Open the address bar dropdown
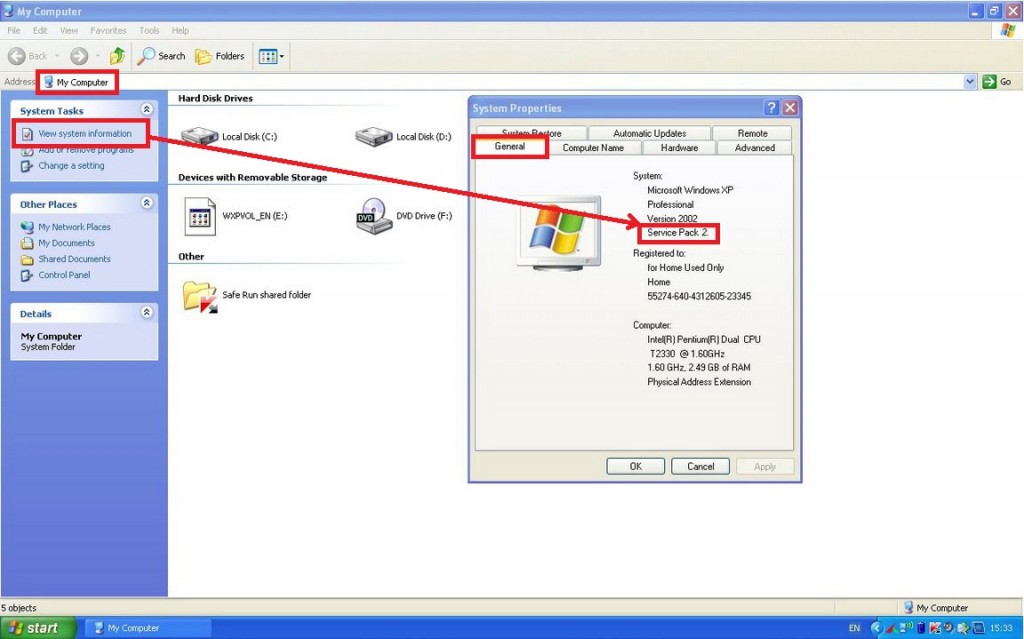 click(968, 81)
